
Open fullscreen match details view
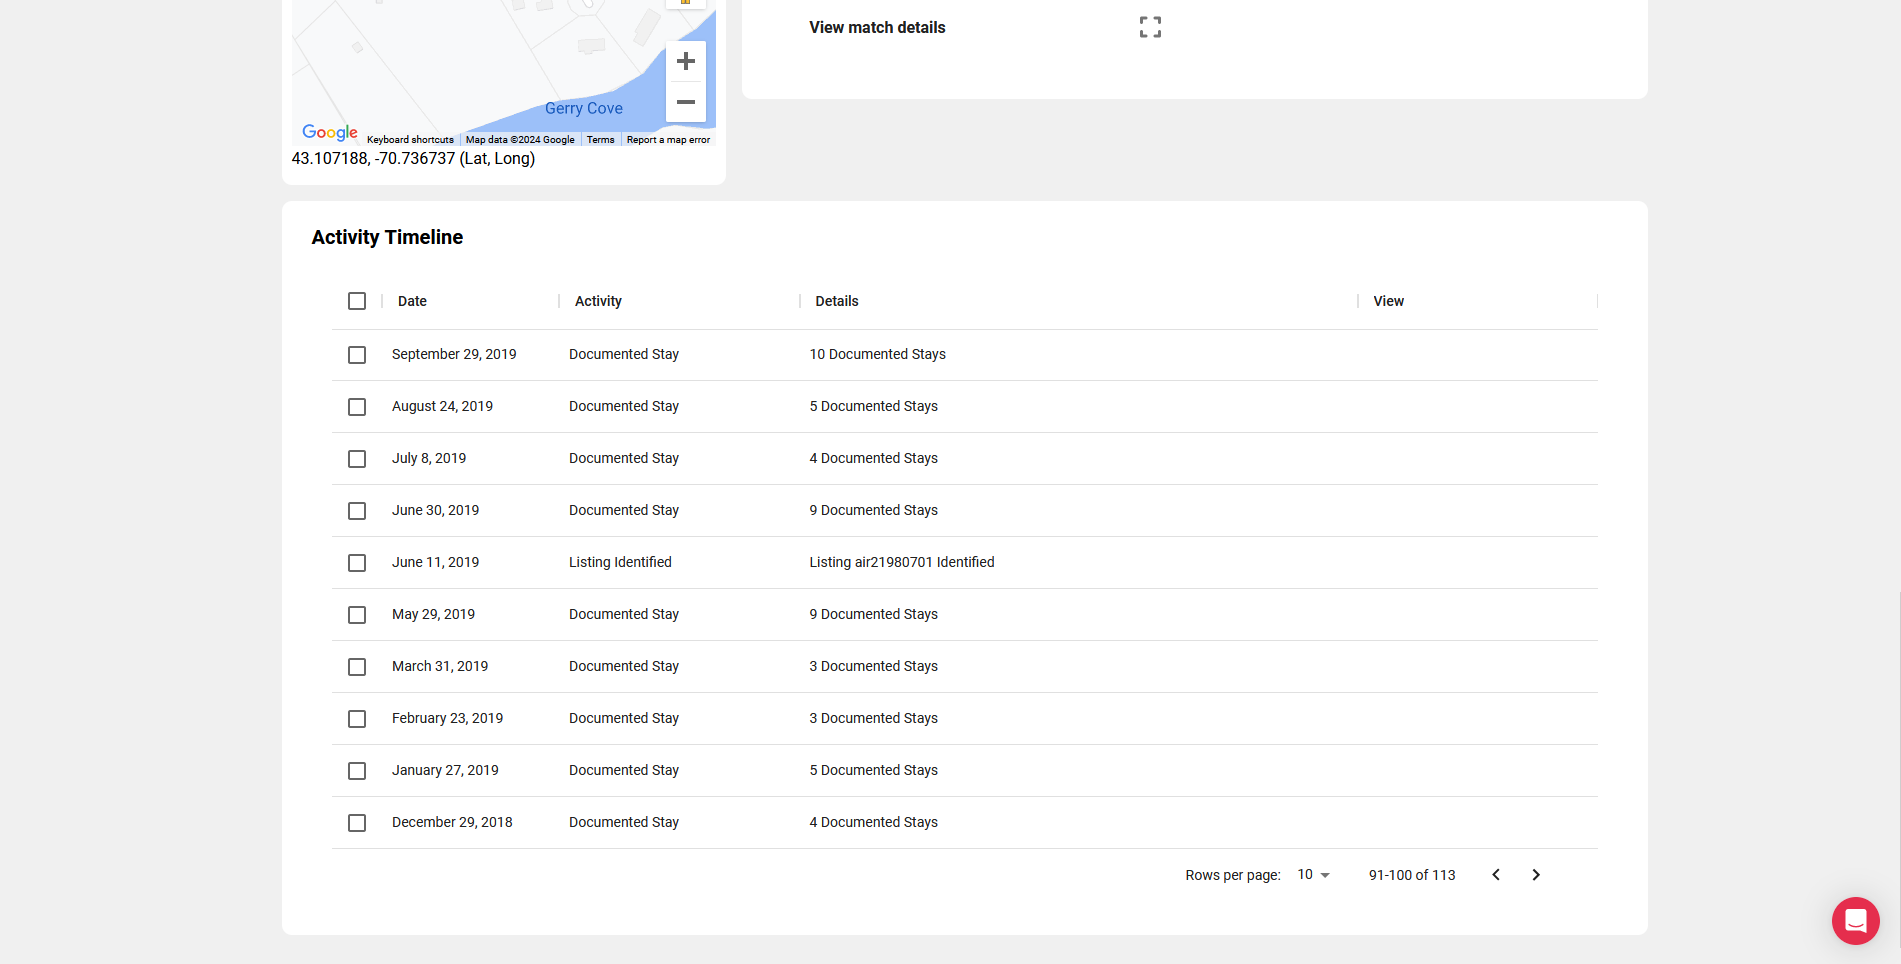pos(1150,28)
